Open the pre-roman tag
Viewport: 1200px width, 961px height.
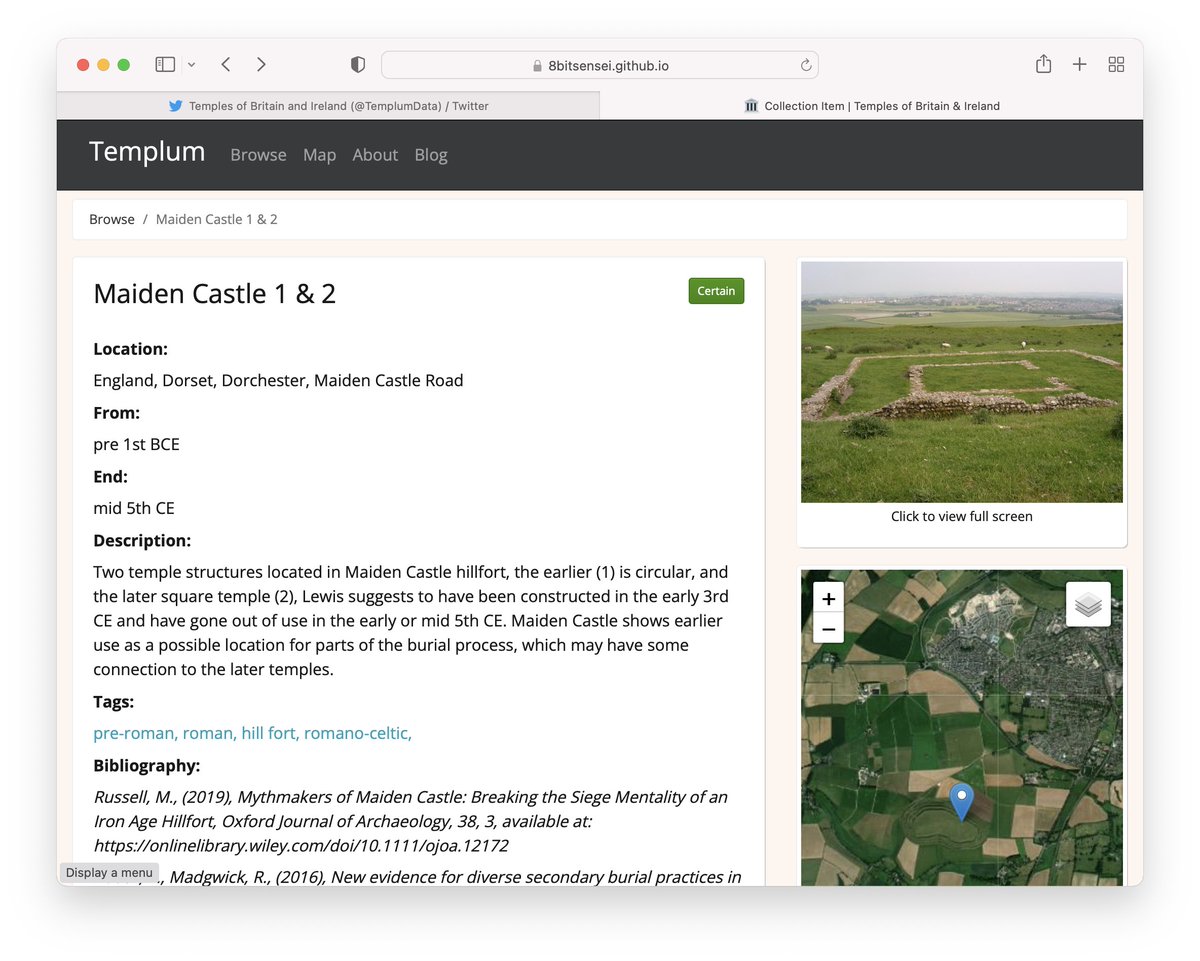(135, 733)
